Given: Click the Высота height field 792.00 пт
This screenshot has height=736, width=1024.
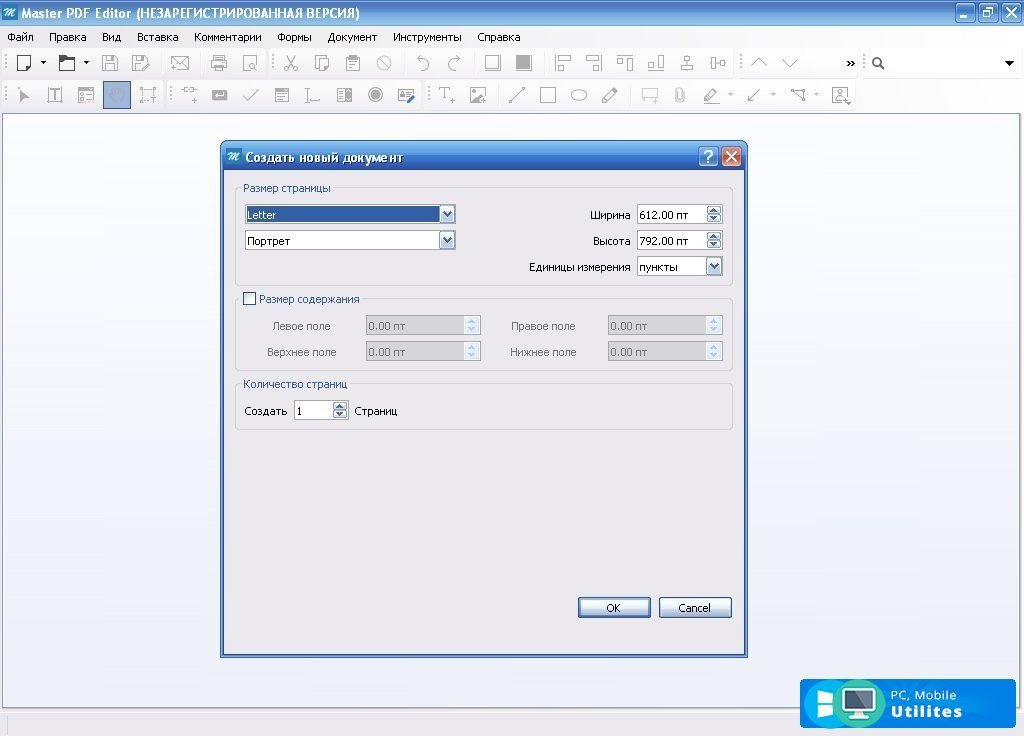Looking at the screenshot, I should (x=671, y=240).
